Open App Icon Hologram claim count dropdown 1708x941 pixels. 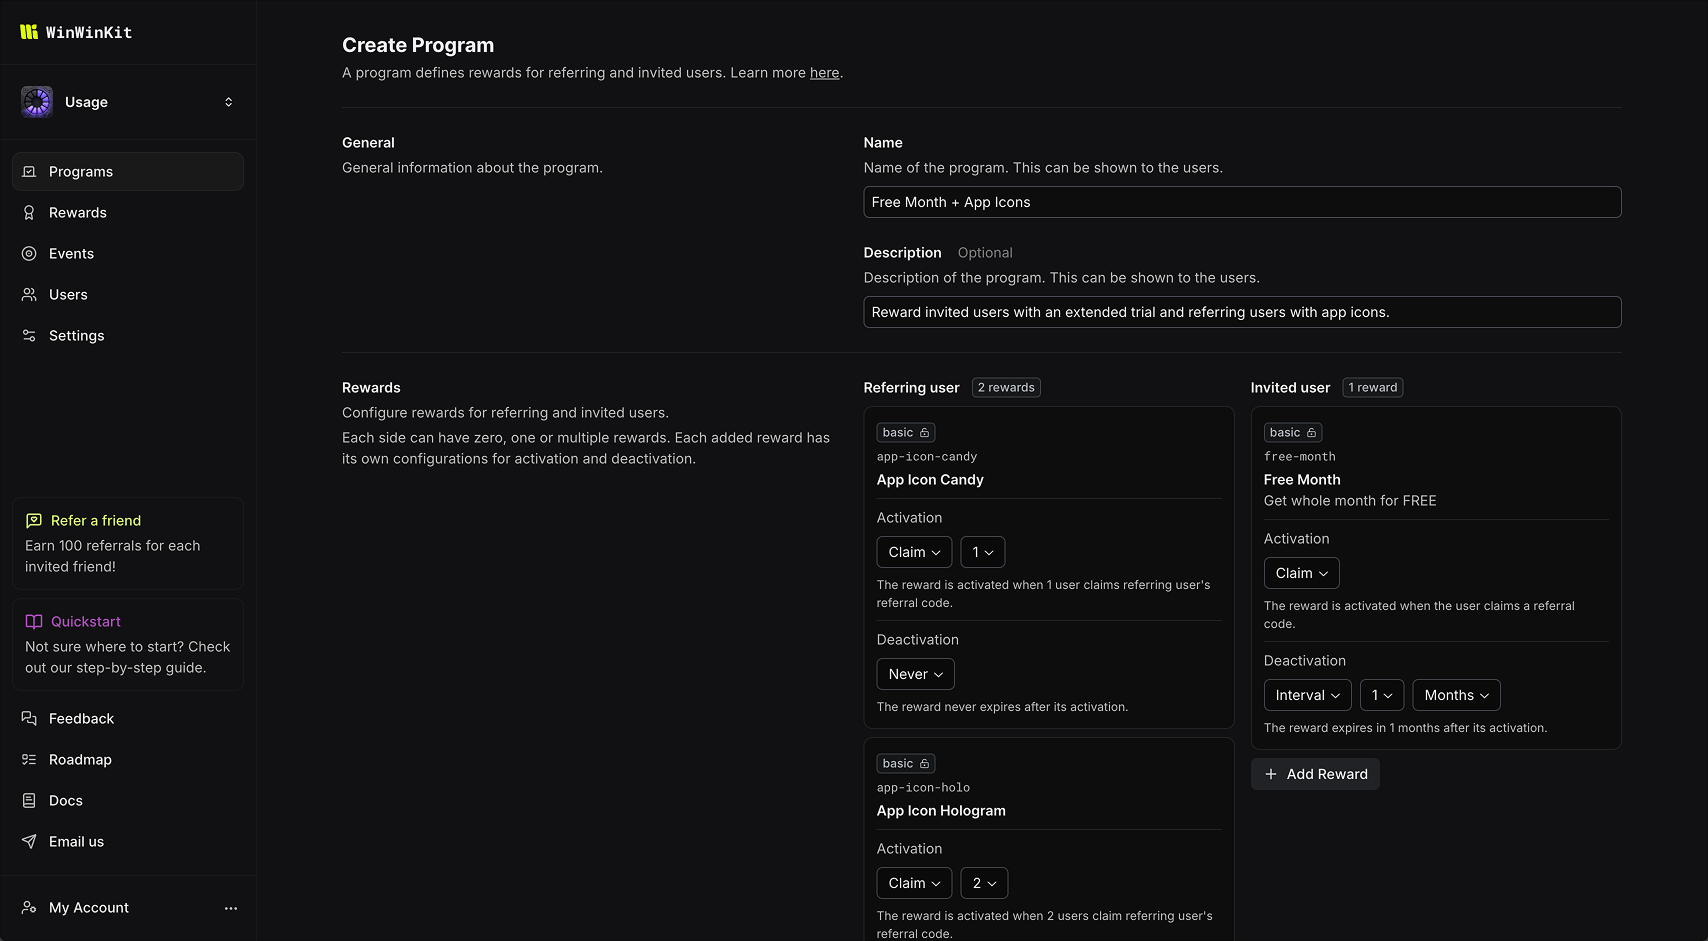[984, 884]
